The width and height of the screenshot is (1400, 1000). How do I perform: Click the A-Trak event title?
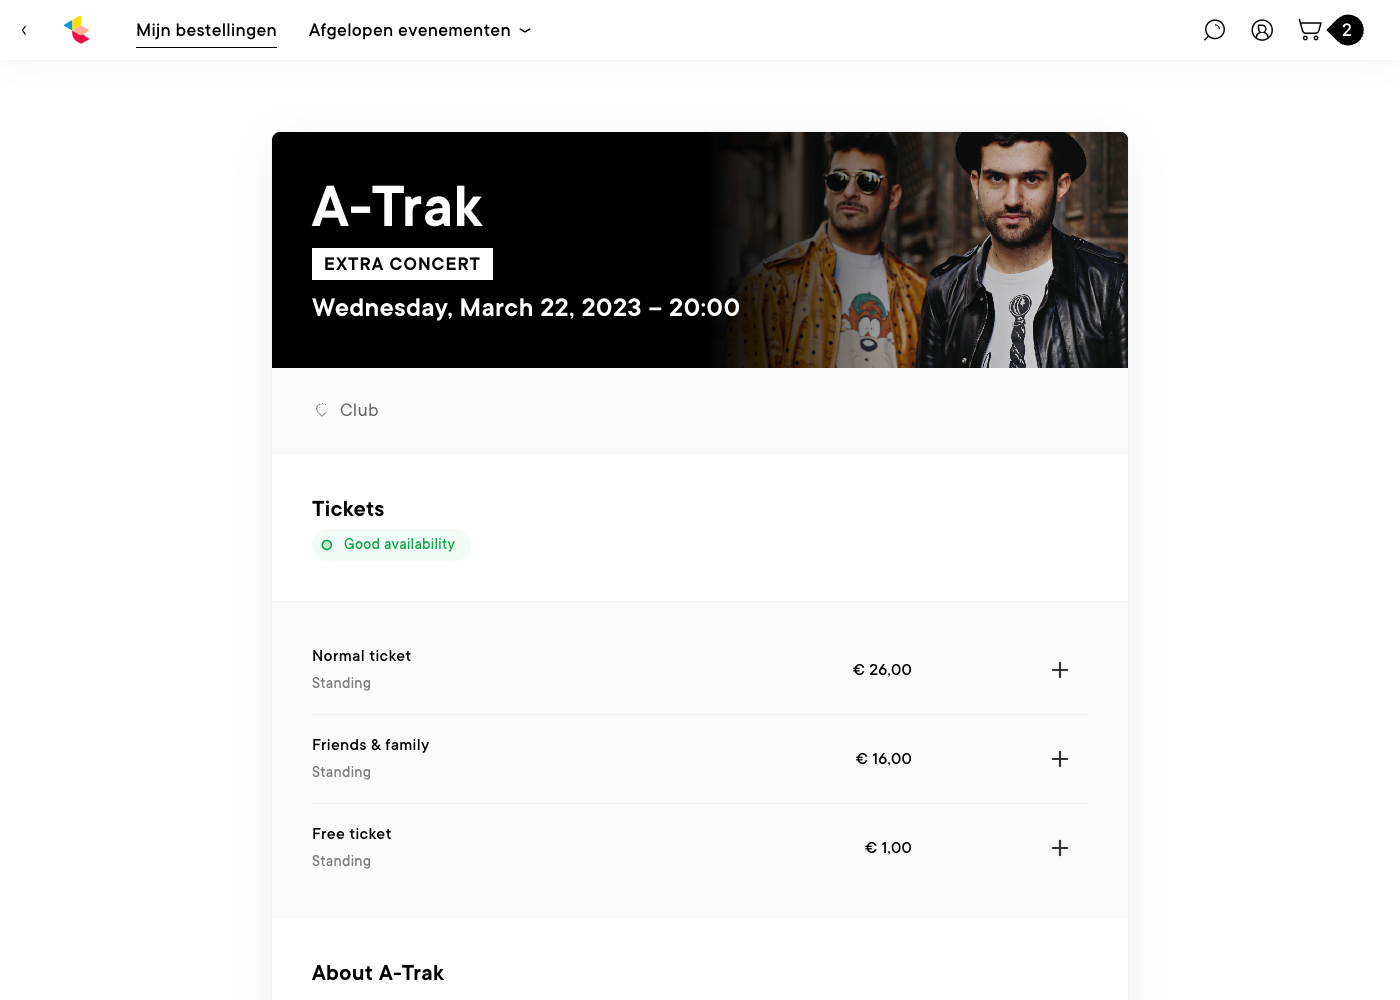[x=397, y=207]
